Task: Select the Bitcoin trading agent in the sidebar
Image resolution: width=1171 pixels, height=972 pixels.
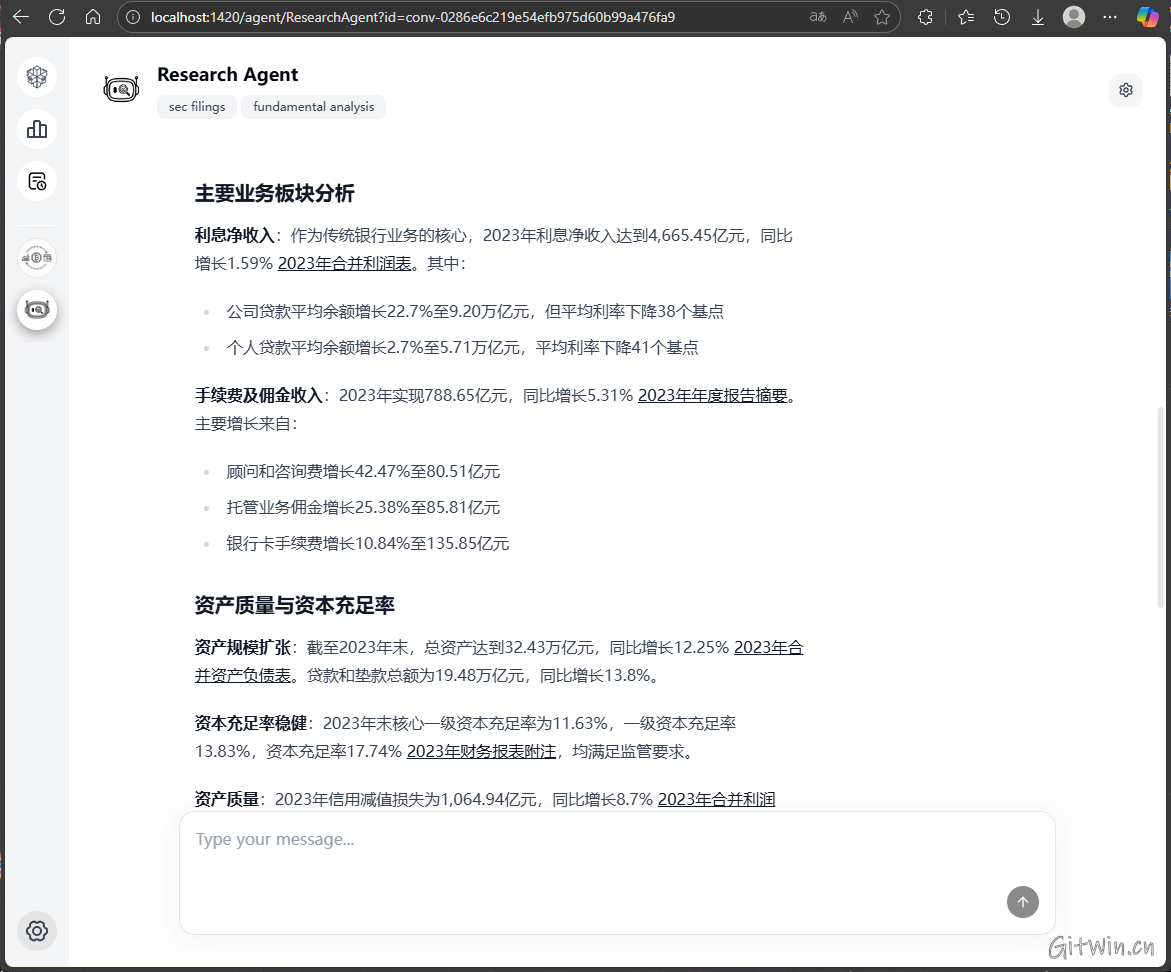Action: coord(37,258)
